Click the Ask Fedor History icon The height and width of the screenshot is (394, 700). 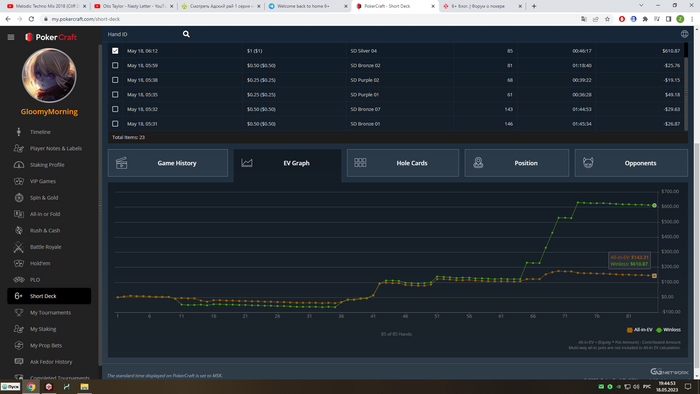pyautogui.click(x=19, y=361)
